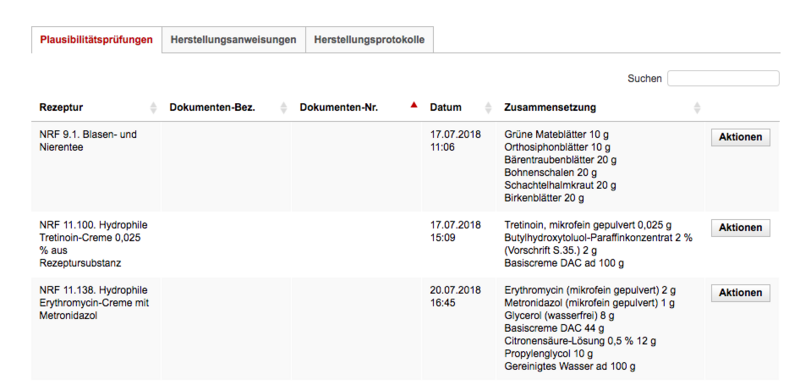Open Aktionen for Tretinoin-Creme row

tap(740, 228)
